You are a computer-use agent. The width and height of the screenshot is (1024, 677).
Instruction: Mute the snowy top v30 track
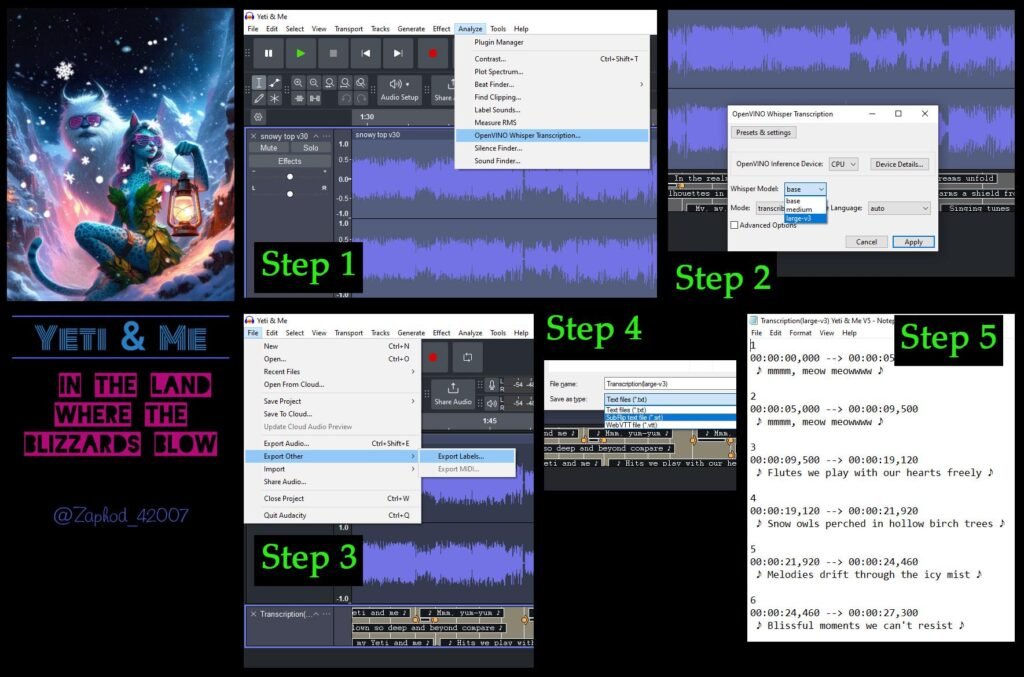(x=268, y=148)
